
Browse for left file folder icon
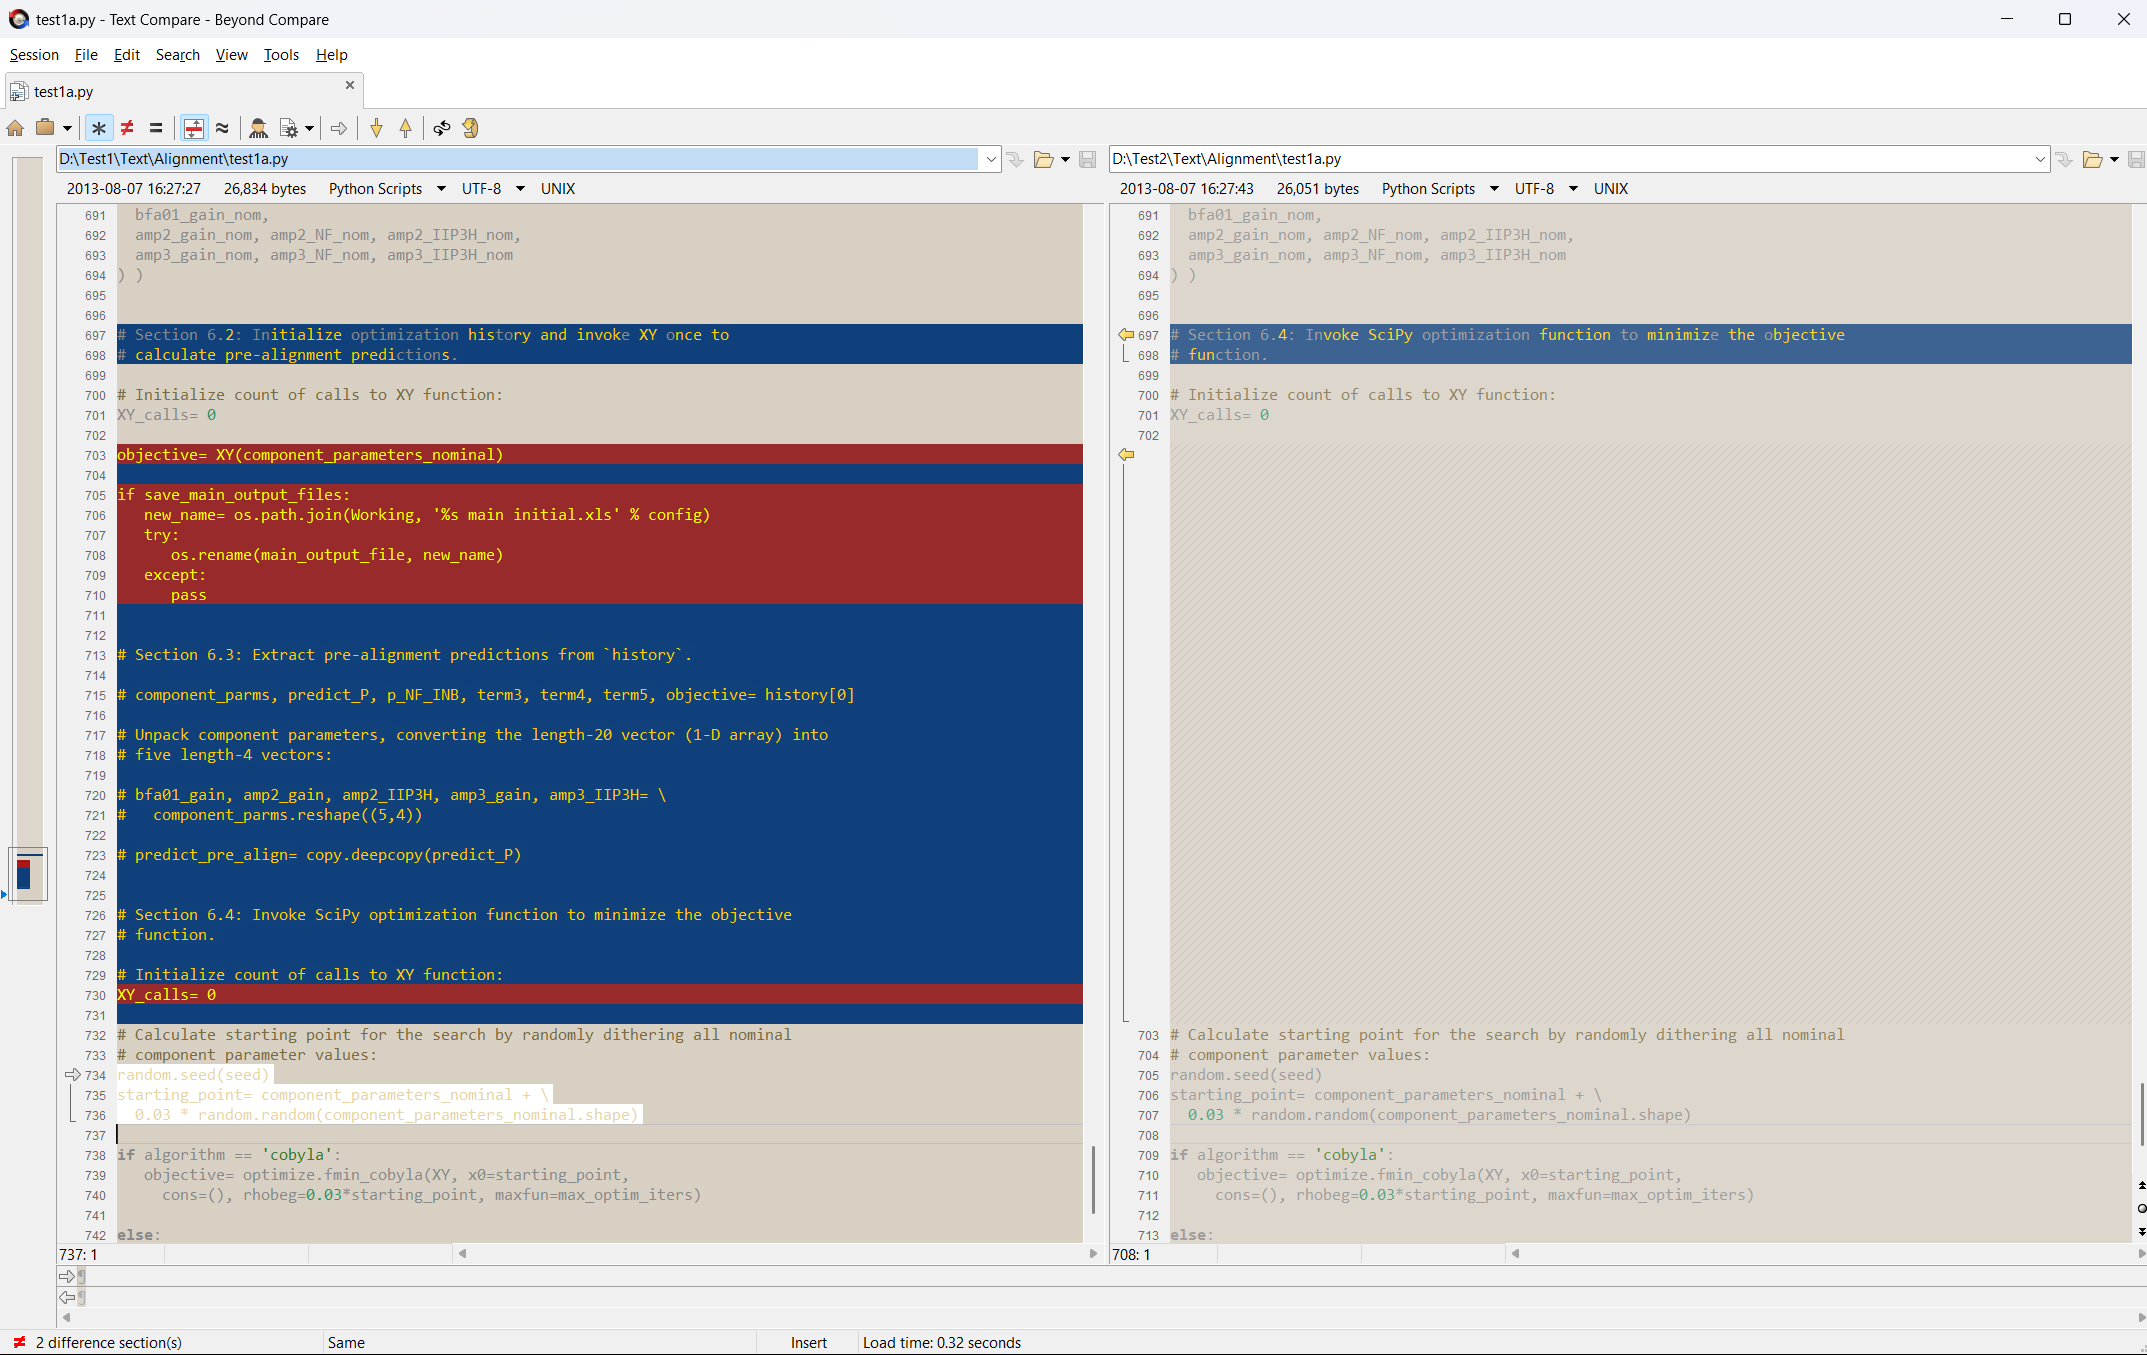coord(1044,159)
